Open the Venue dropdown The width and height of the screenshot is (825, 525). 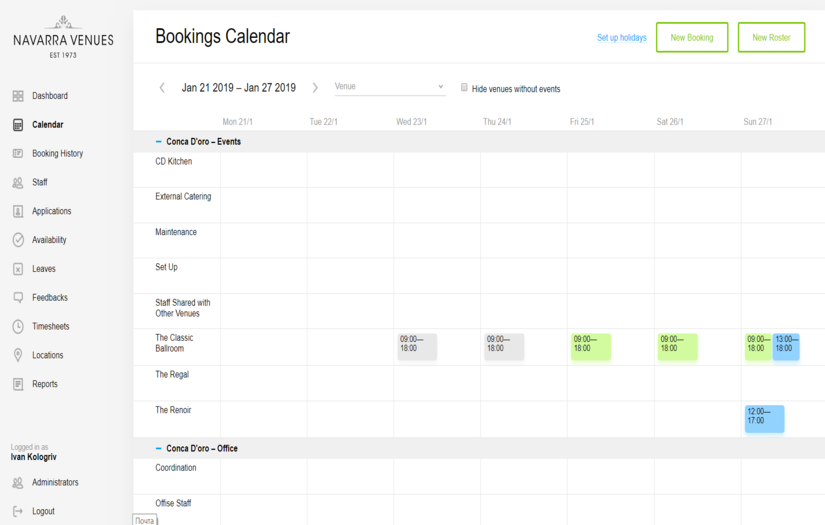pyautogui.click(x=390, y=87)
